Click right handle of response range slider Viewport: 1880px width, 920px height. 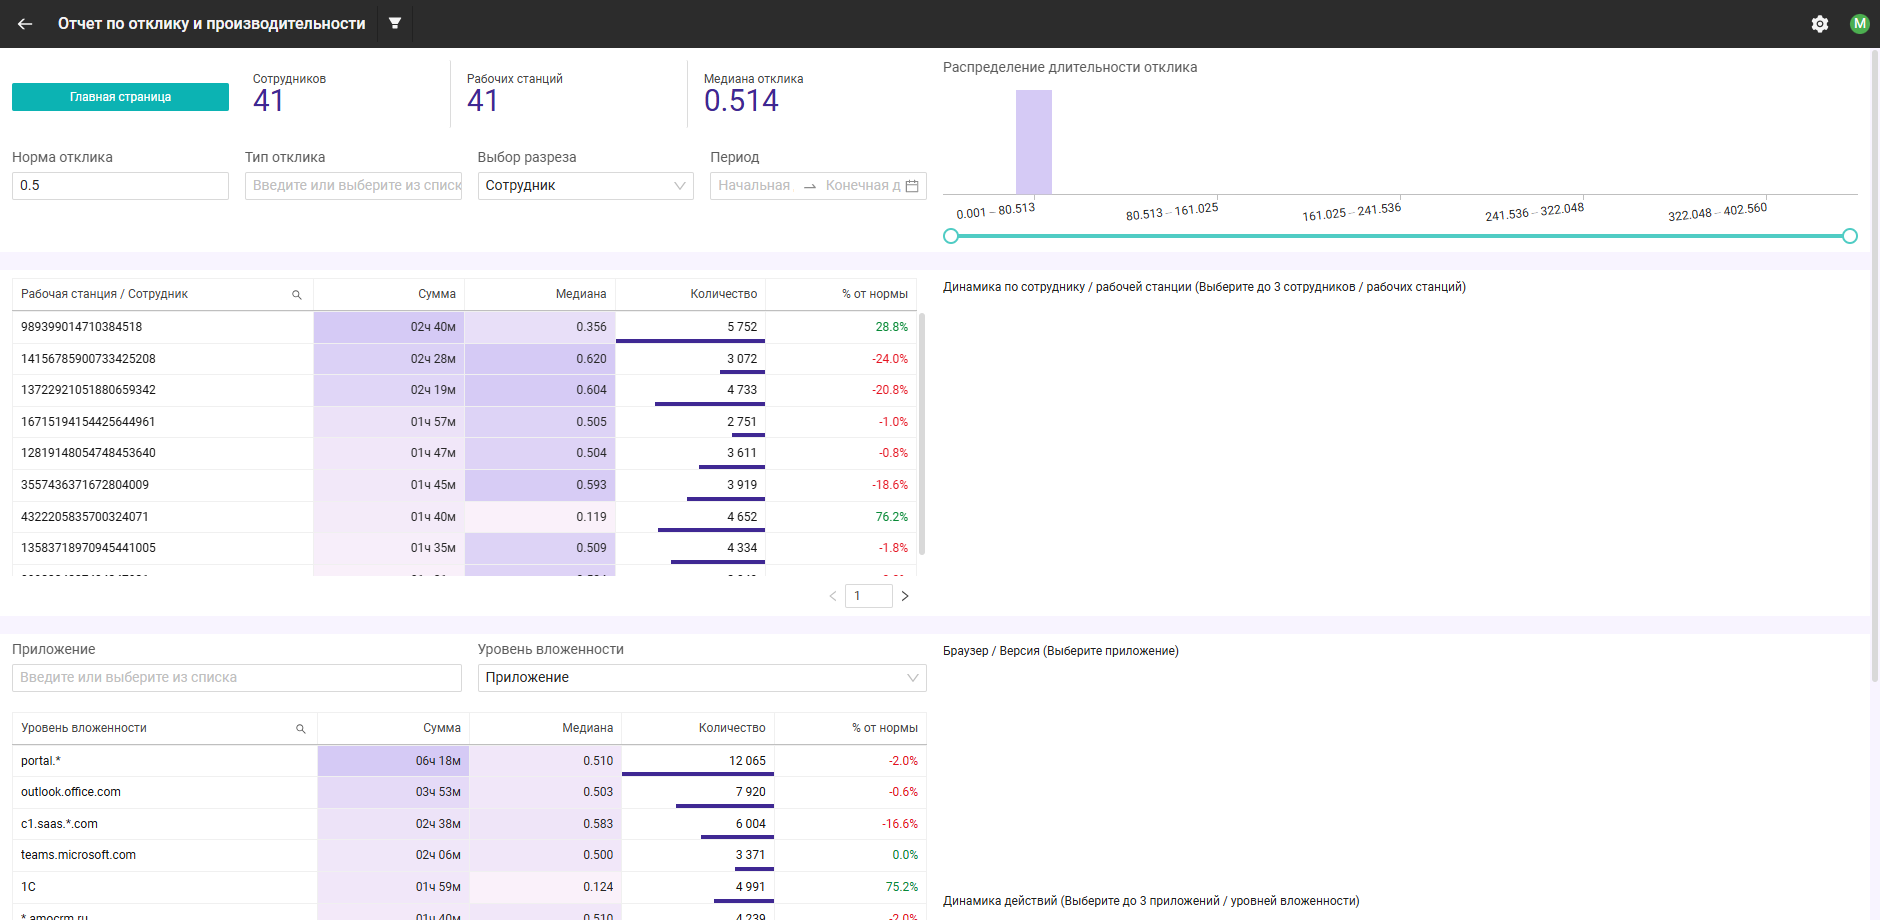[1850, 236]
